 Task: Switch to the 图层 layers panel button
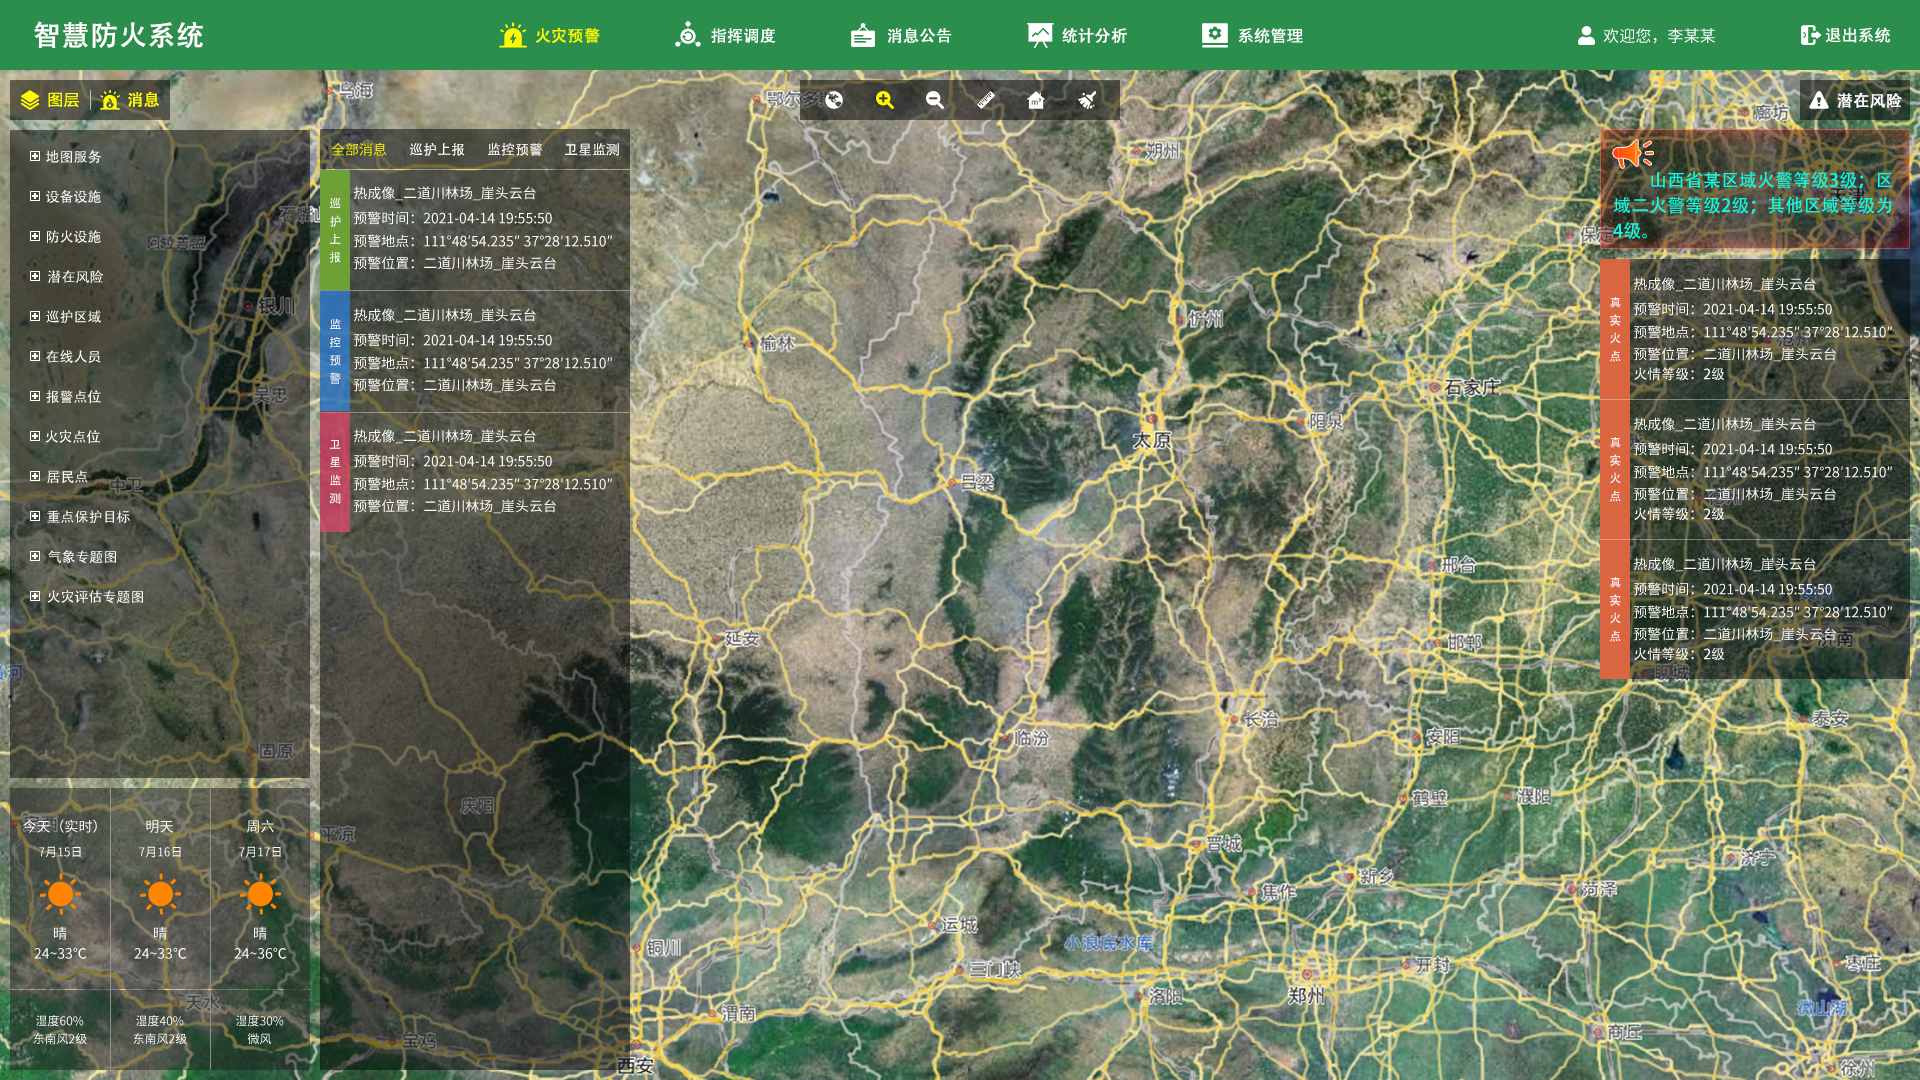(x=50, y=100)
